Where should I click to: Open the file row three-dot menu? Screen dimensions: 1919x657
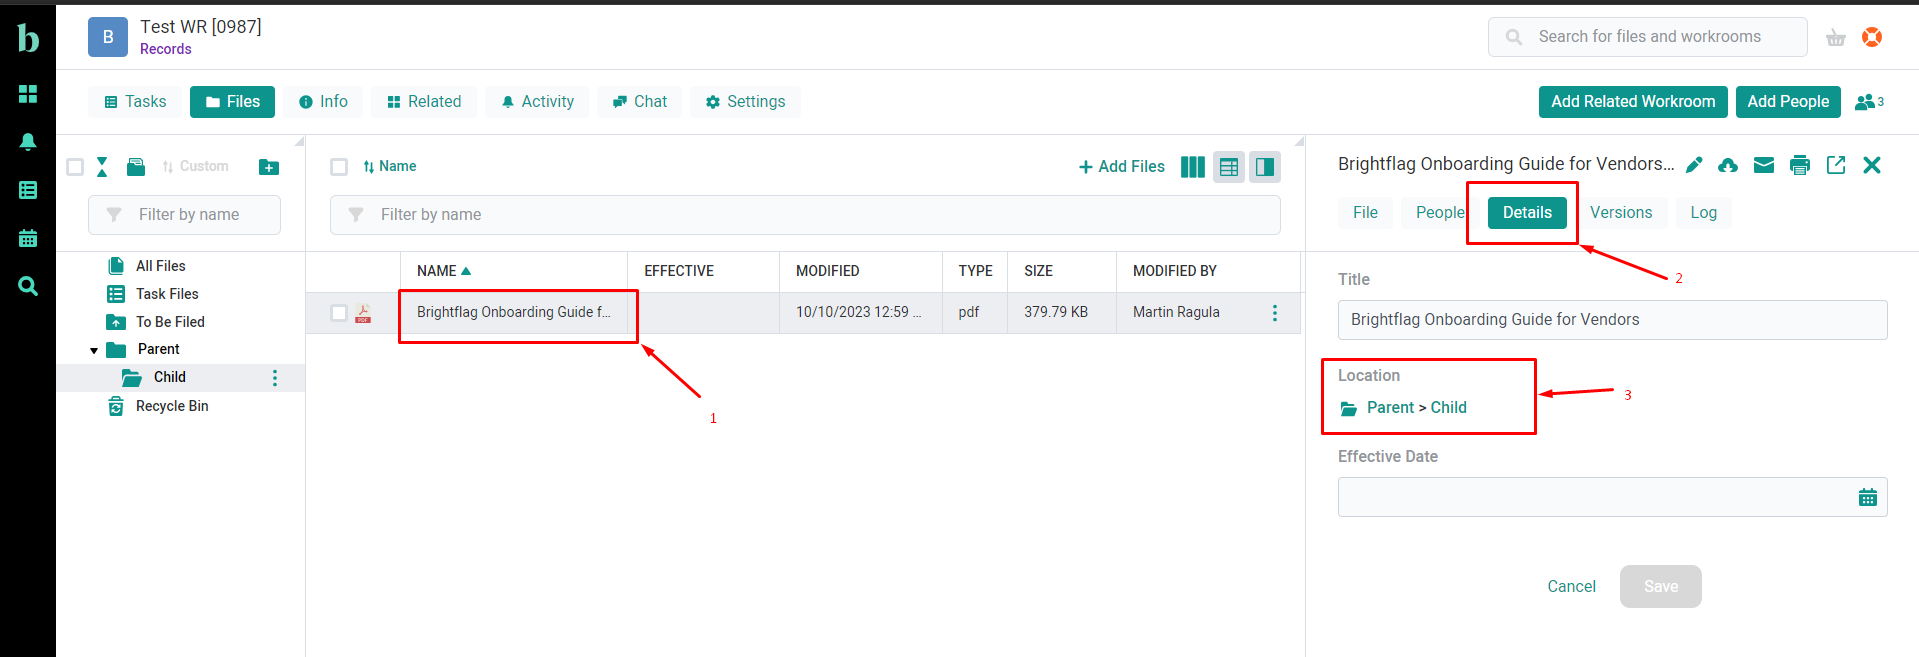click(1274, 313)
